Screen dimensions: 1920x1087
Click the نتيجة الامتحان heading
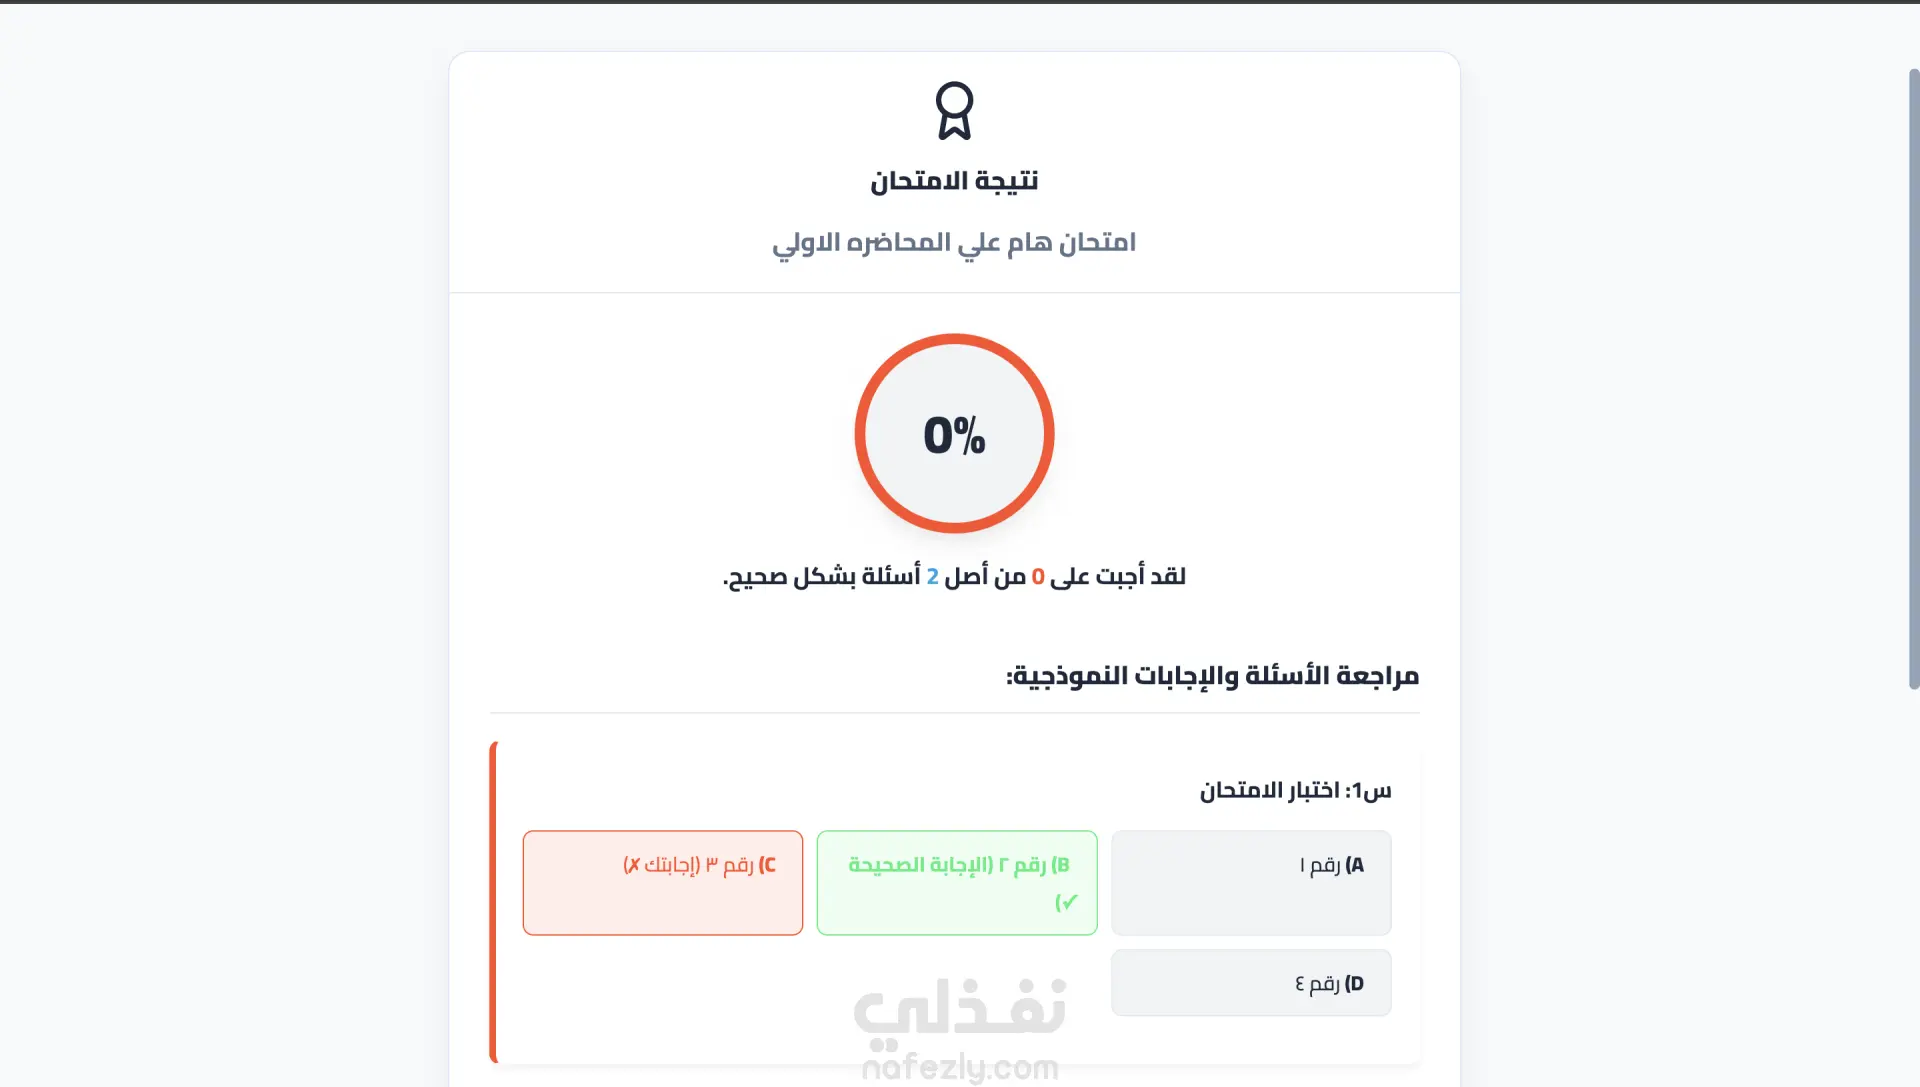pos(954,181)
